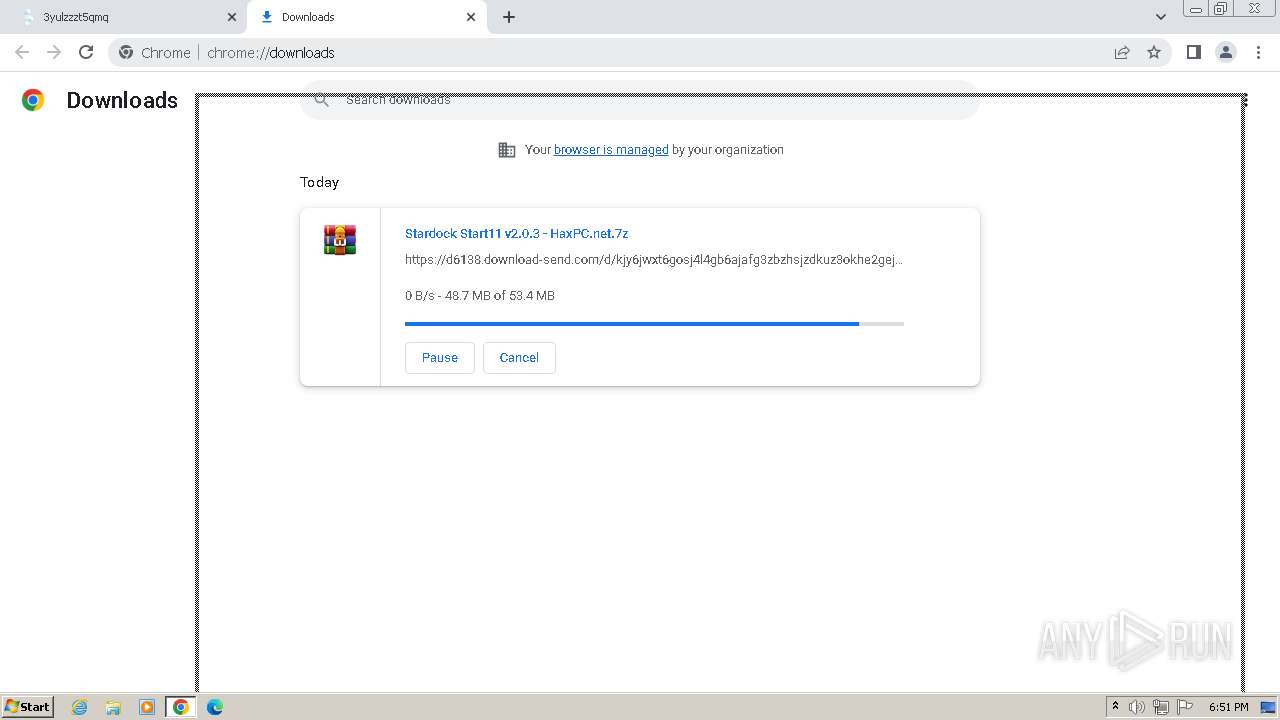Click the download-send.com source URL
The image size is (1280, 720).
click(x=654, y=260)
